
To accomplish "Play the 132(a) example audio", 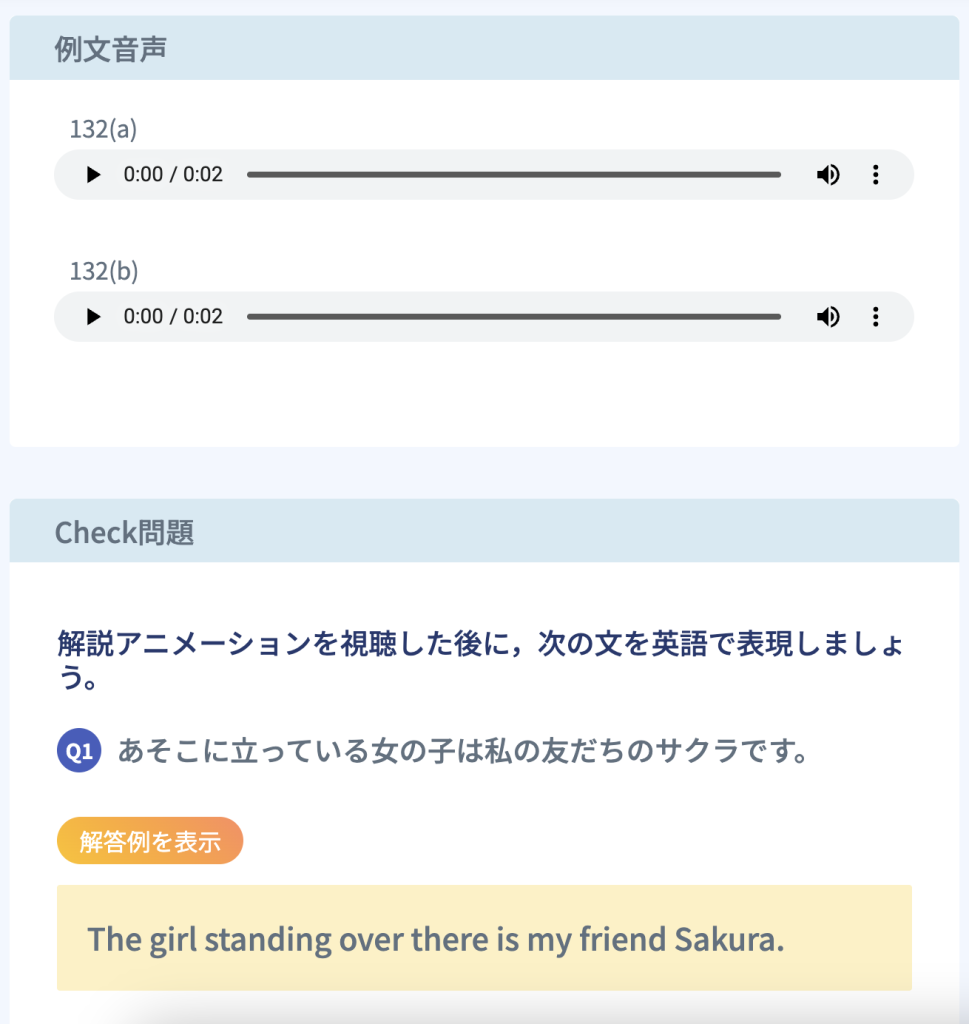I will (x=94, y=175).
